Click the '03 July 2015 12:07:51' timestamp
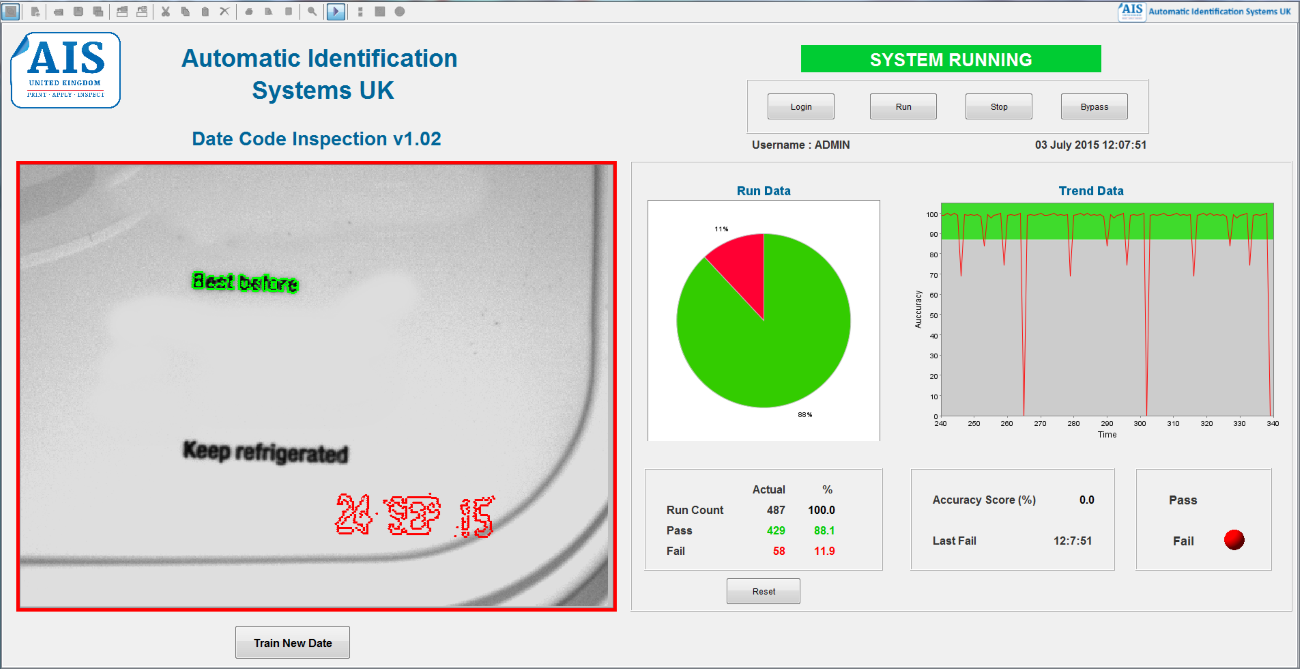 (1091, 145)
